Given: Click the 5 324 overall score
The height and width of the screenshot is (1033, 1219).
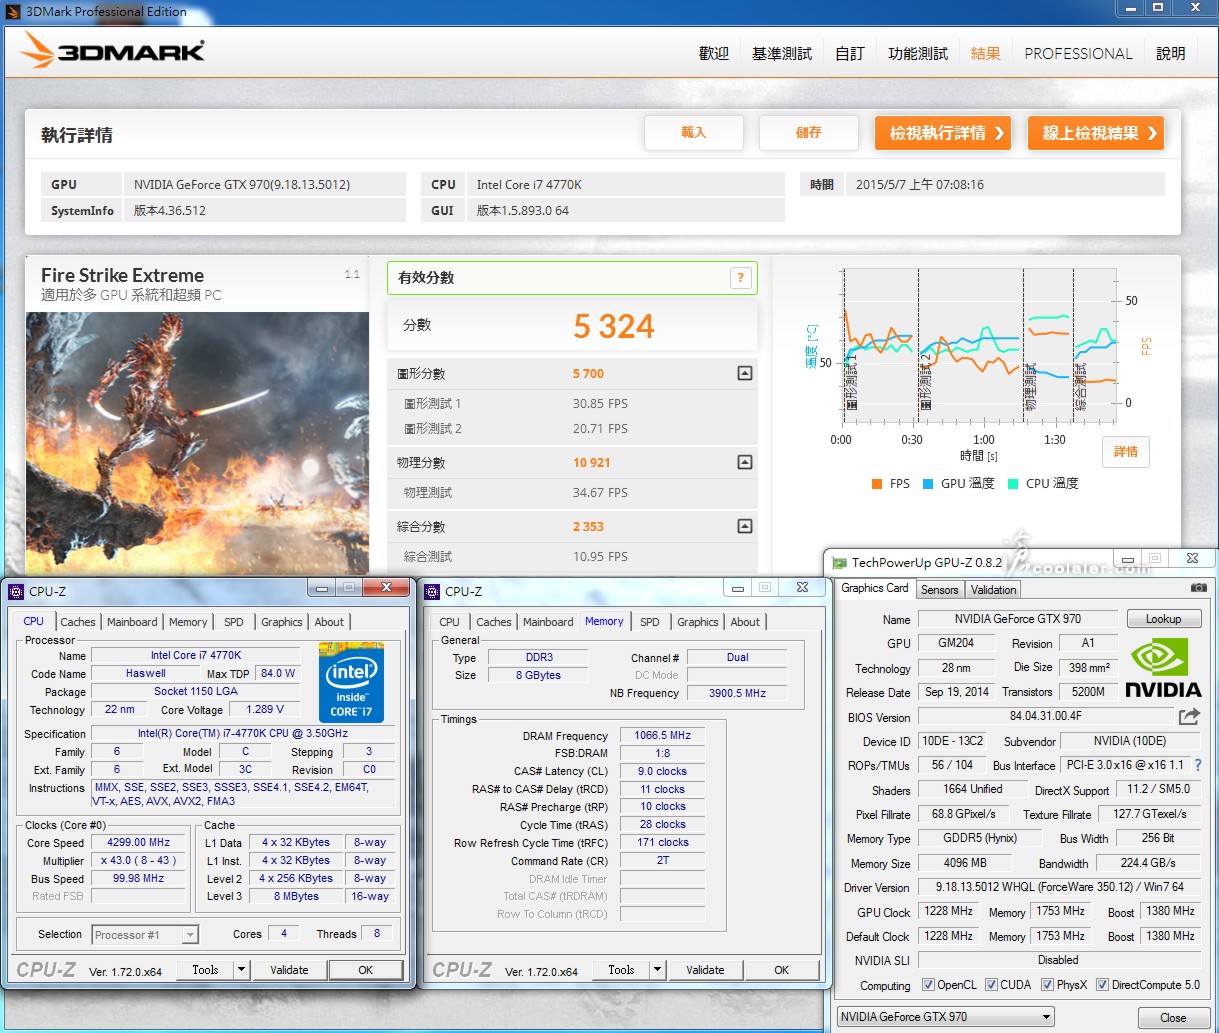Looking at the screenshot, I should (x=613, y=326).
